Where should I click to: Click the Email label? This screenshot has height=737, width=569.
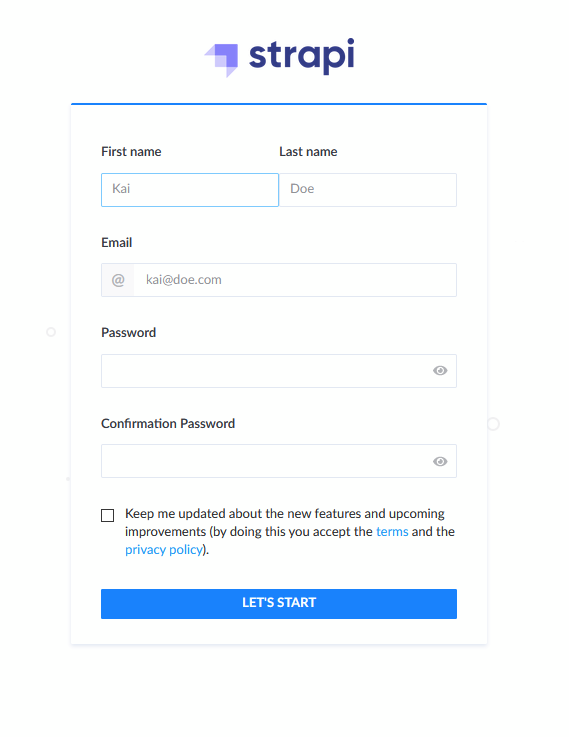pyautogui.click(x=117, y=243)
